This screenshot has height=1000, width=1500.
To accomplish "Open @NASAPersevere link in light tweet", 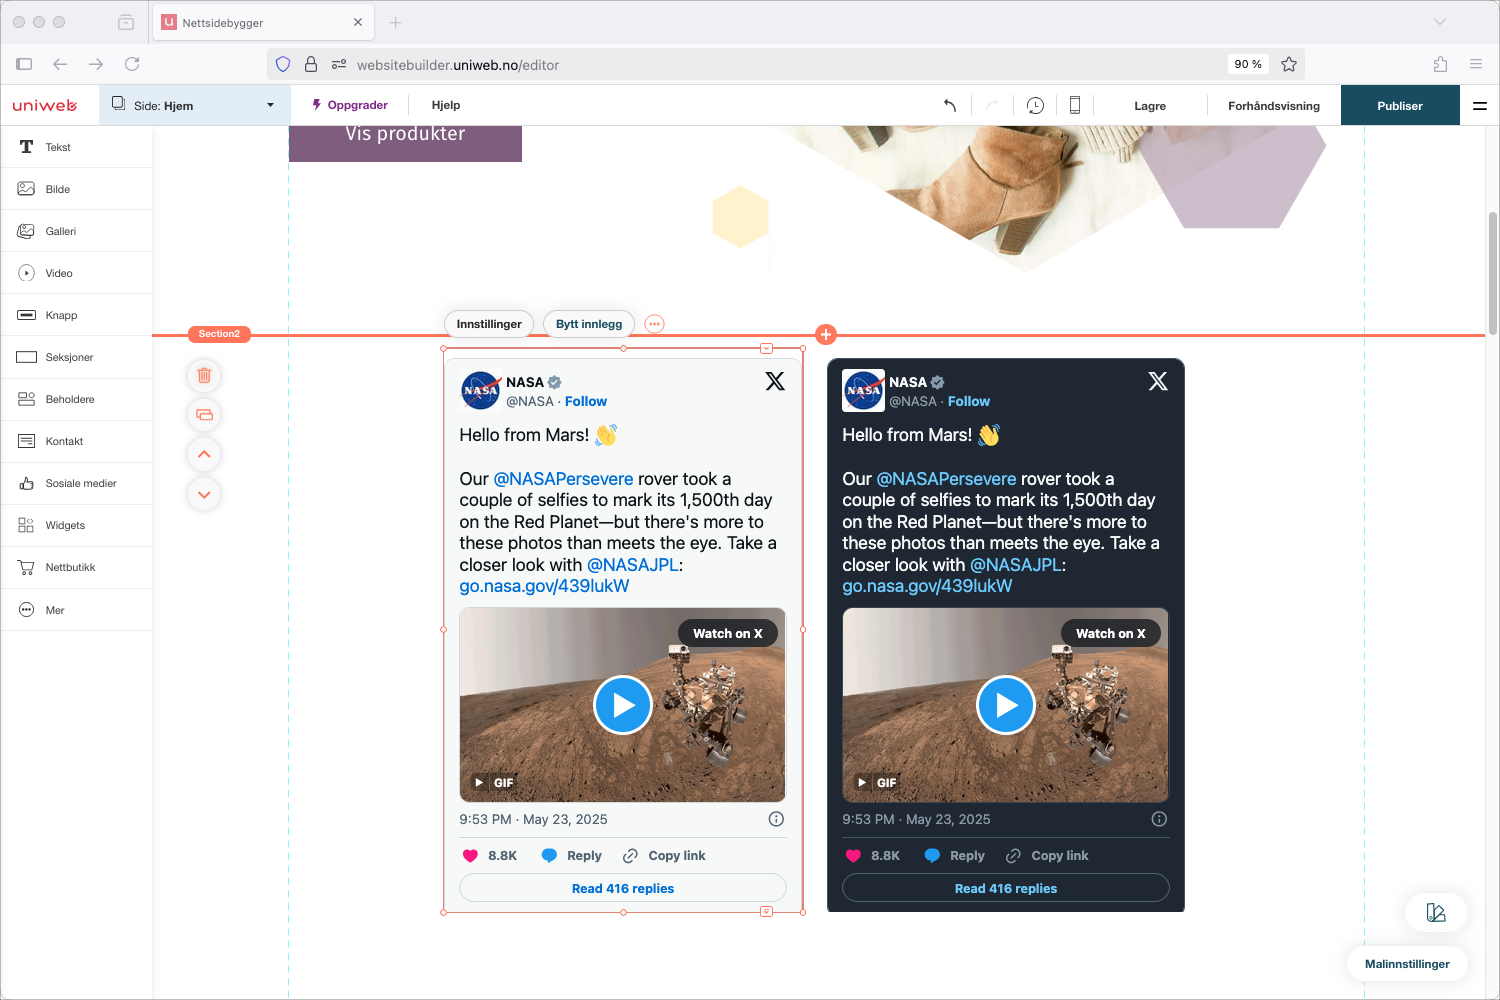I will pyautogui.click(x=563, y=479).
